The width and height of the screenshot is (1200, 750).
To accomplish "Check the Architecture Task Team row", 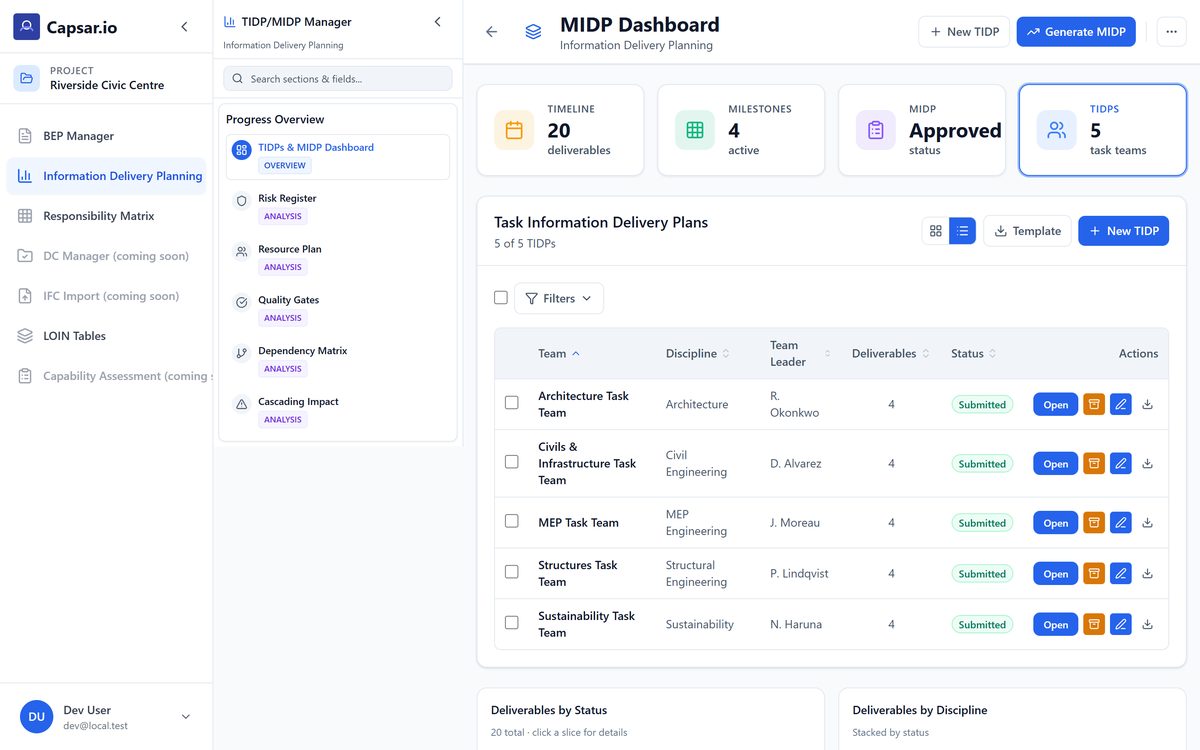I will pyautogui.click(x=512, y=403).
